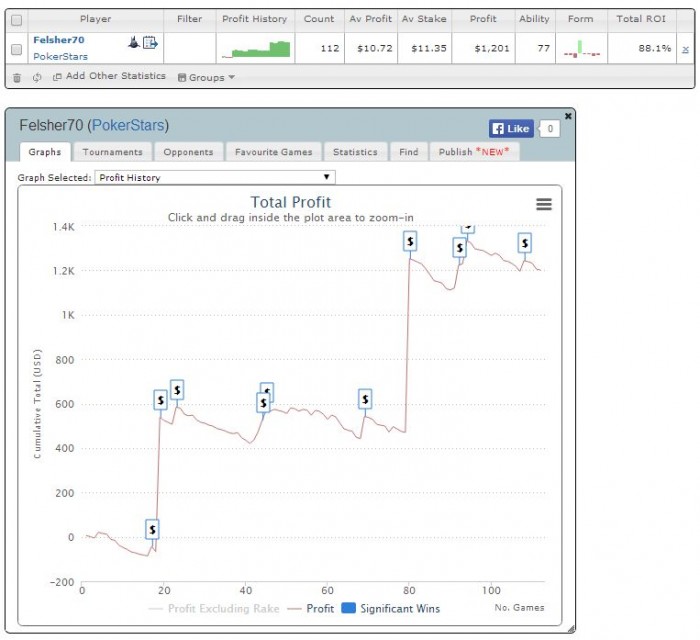This screenshot has width=700, height=640.
Task: Toggle the Significant Wins legend item
Action: point(391,608)
